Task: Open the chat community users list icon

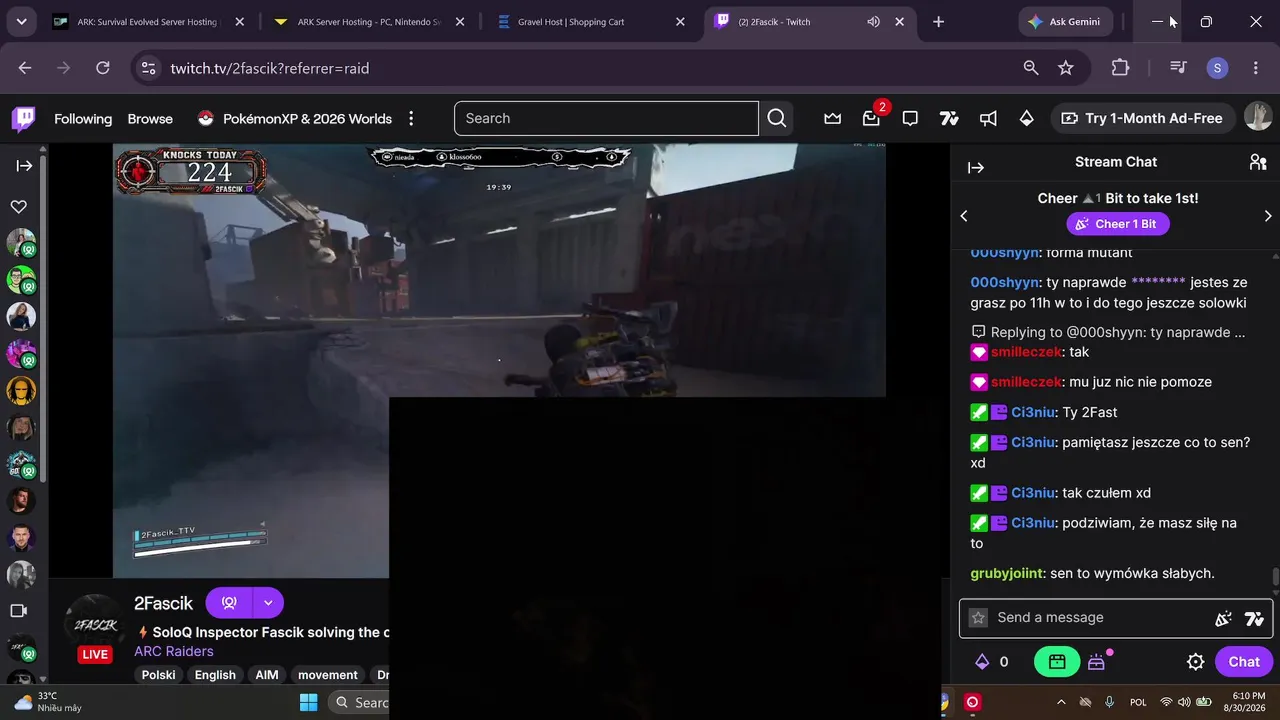Action: (1258, 162)
